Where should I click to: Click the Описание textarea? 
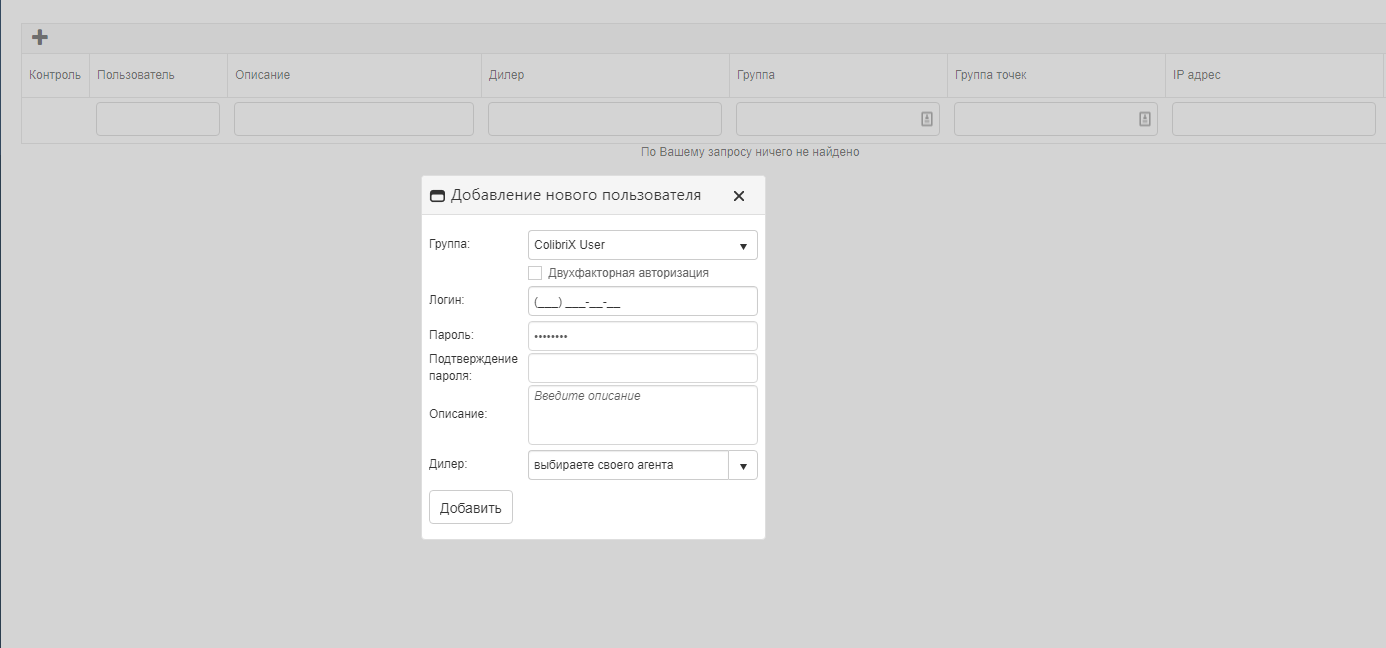click(x=643, y=415)
